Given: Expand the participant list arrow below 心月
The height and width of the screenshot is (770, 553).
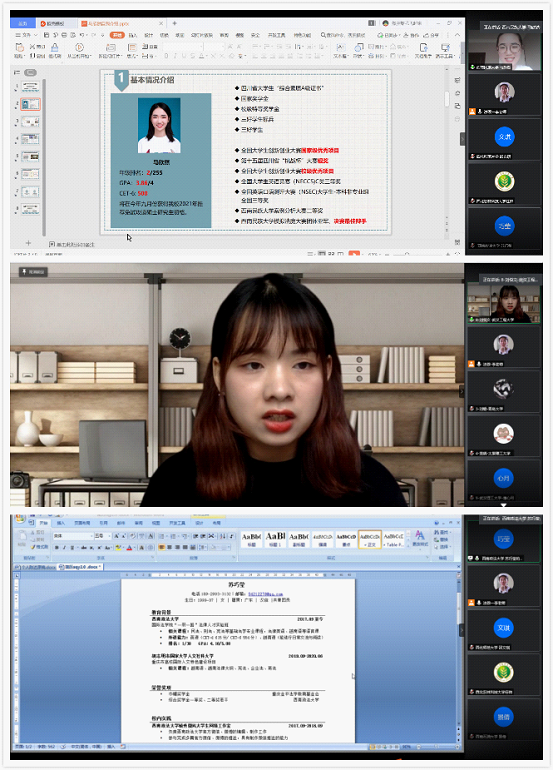Looking at the screenshot, I should pos(503,504).
